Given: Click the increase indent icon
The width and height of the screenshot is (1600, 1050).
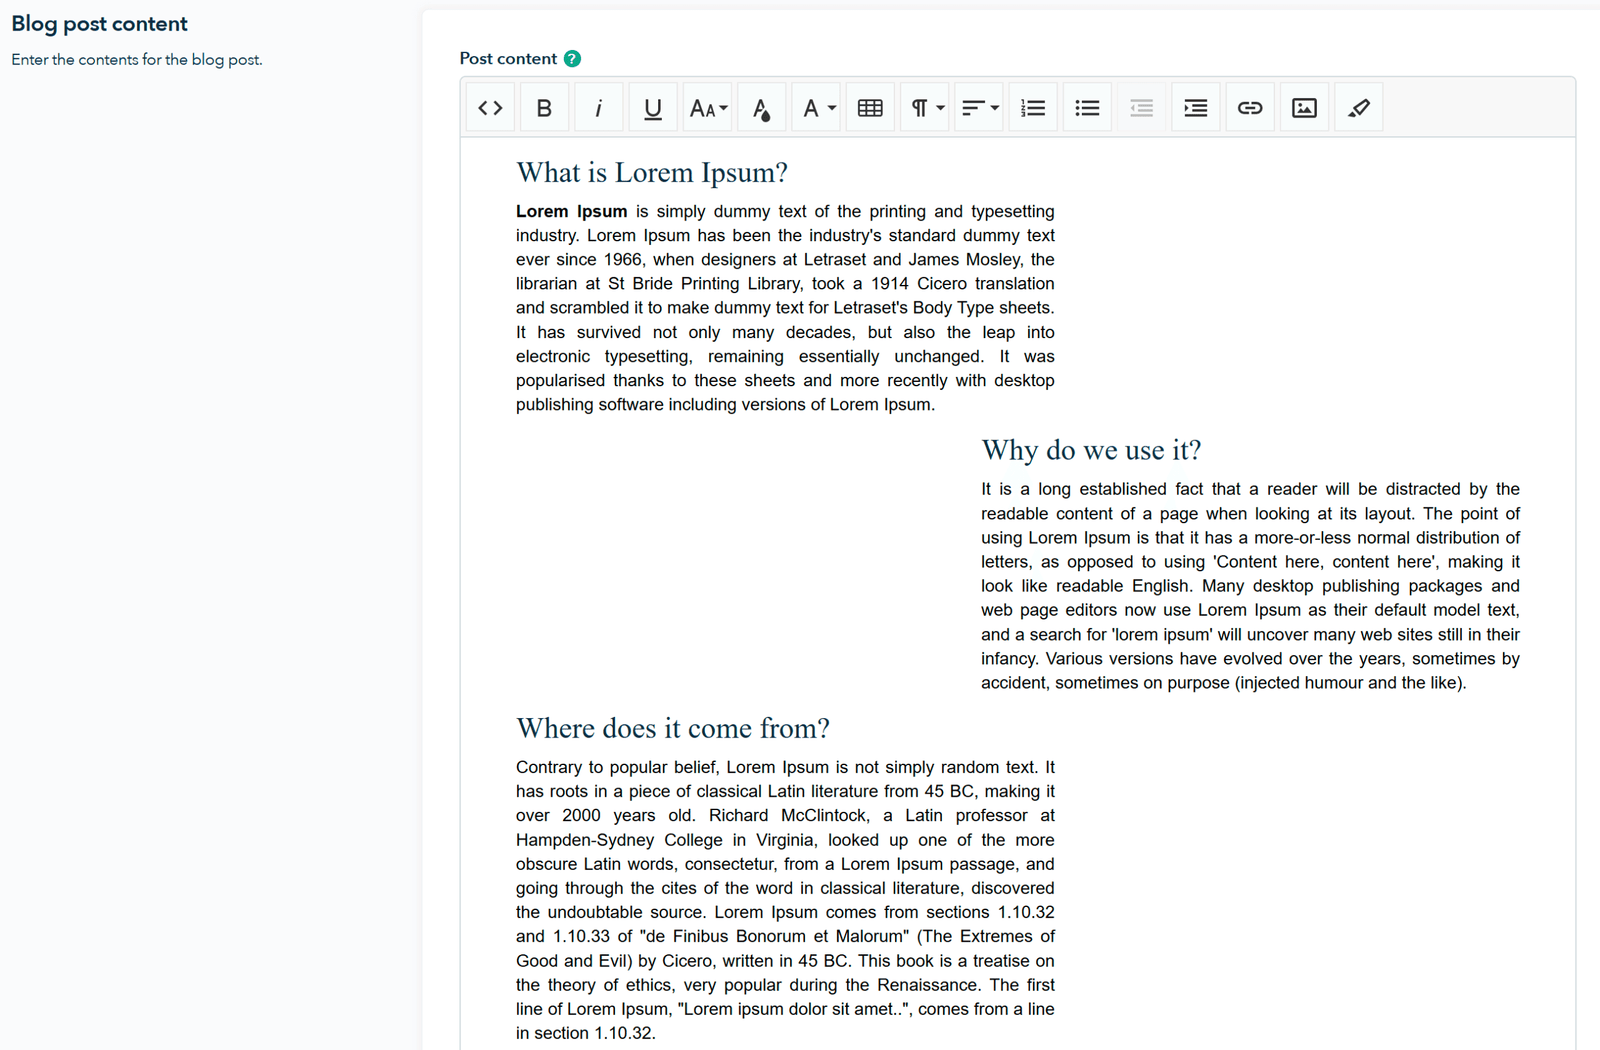Looking at the screenshot, I should tap(1196, 108).
